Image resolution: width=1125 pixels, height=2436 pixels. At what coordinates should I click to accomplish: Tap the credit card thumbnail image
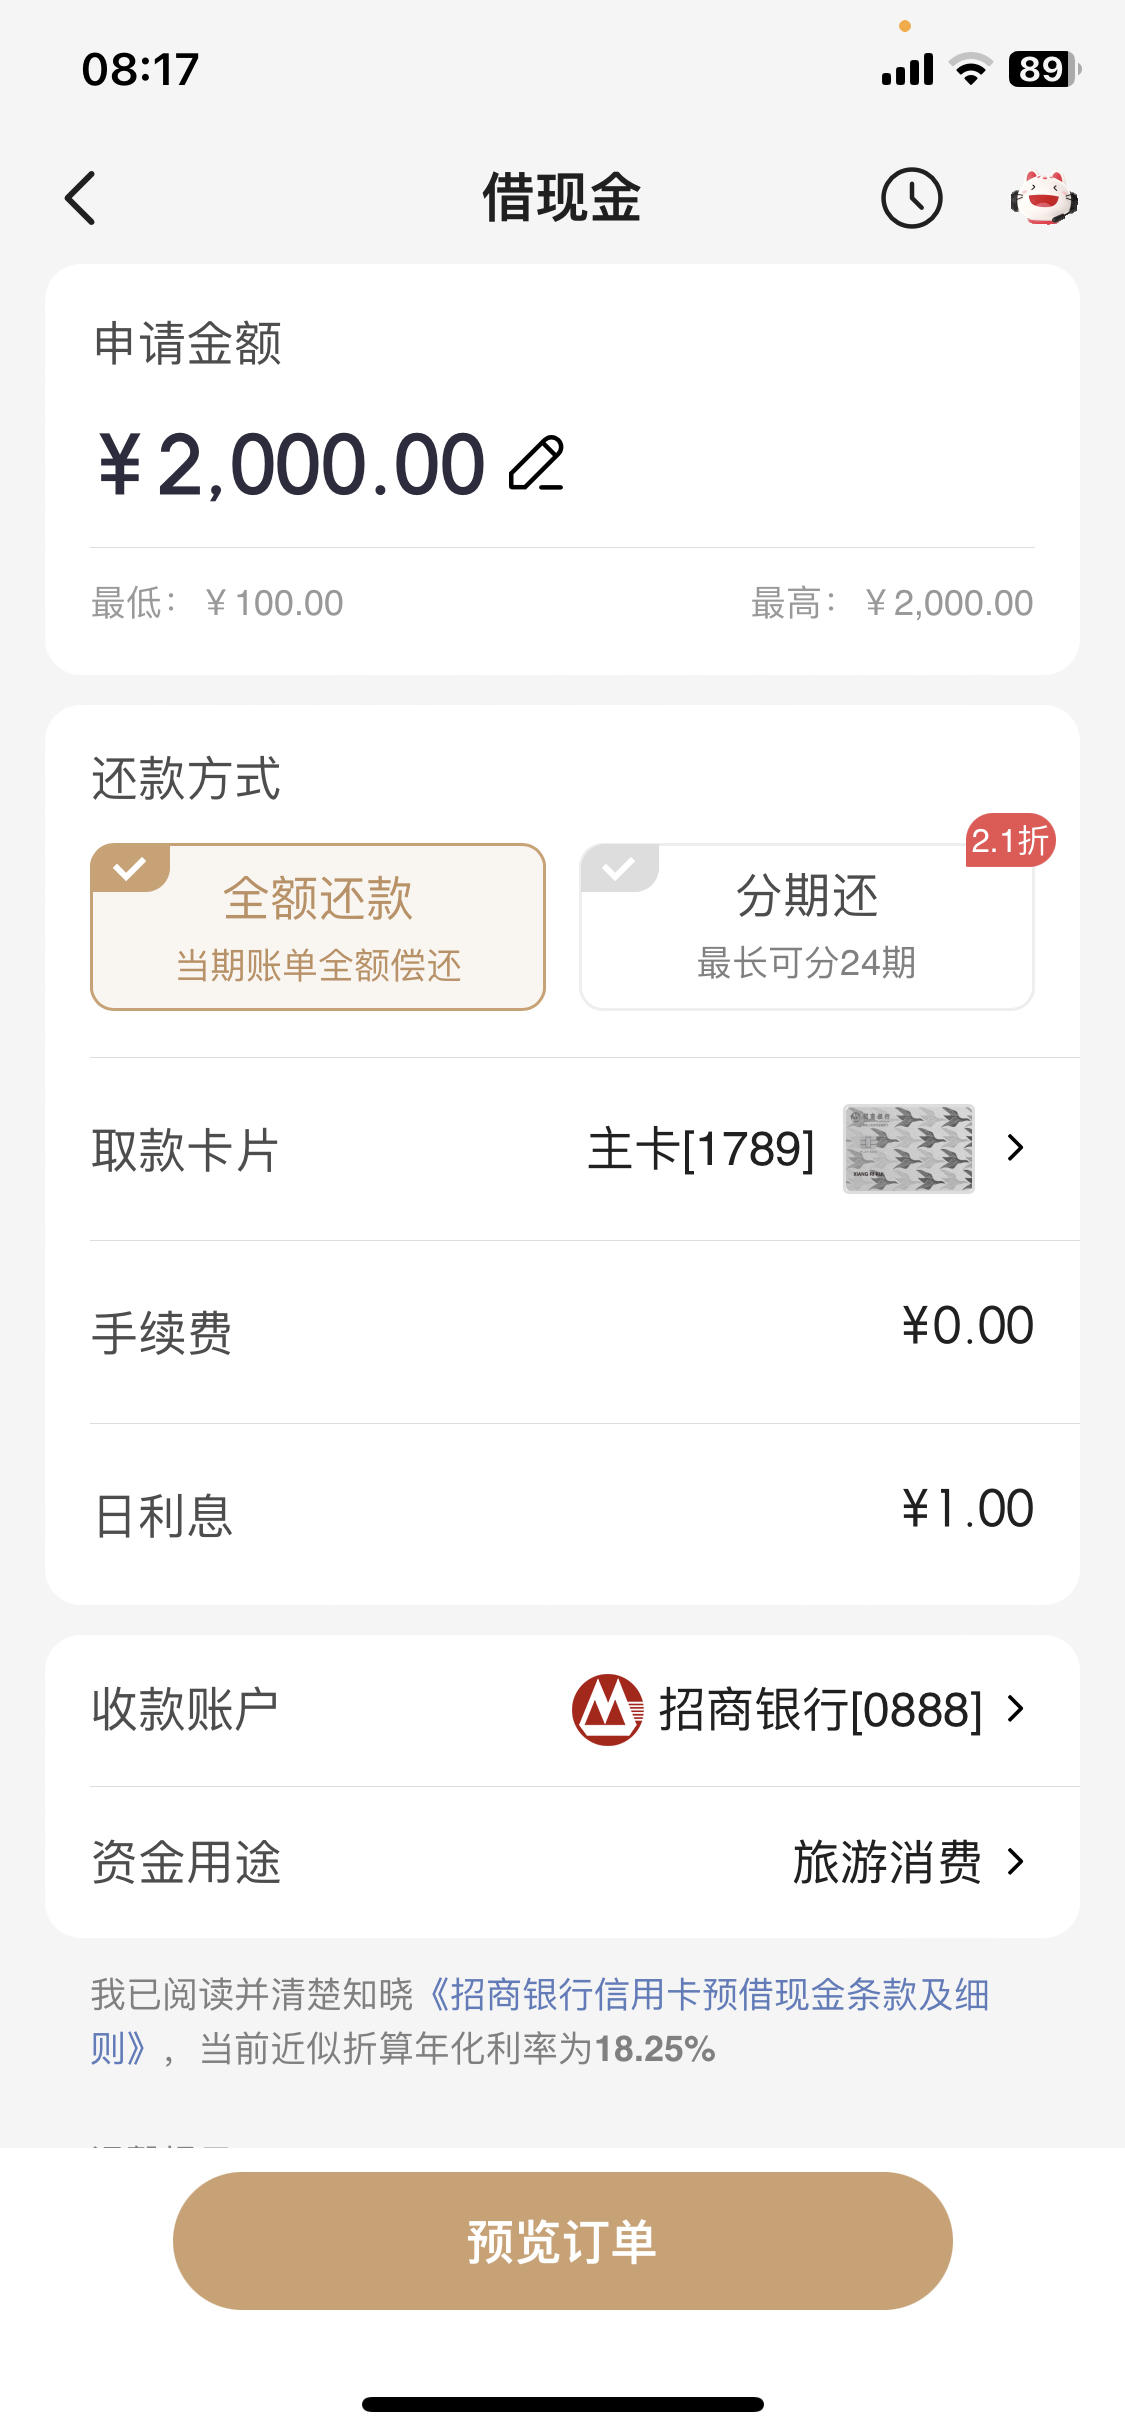pyautogui.click(x=909, y=1149)
